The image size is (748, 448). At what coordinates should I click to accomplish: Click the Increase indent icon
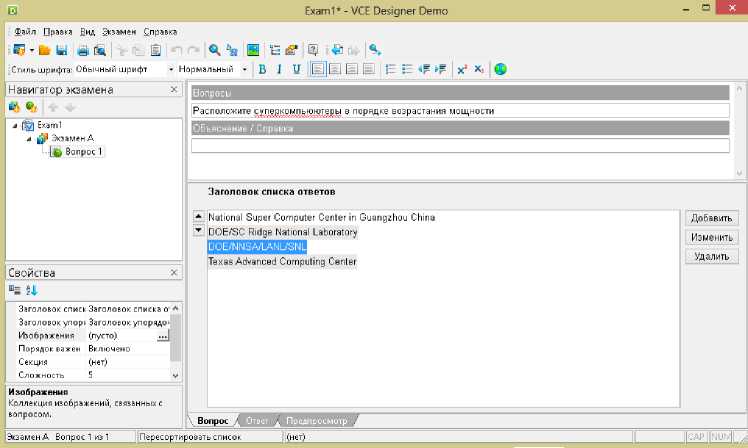(x=441, y=69)
